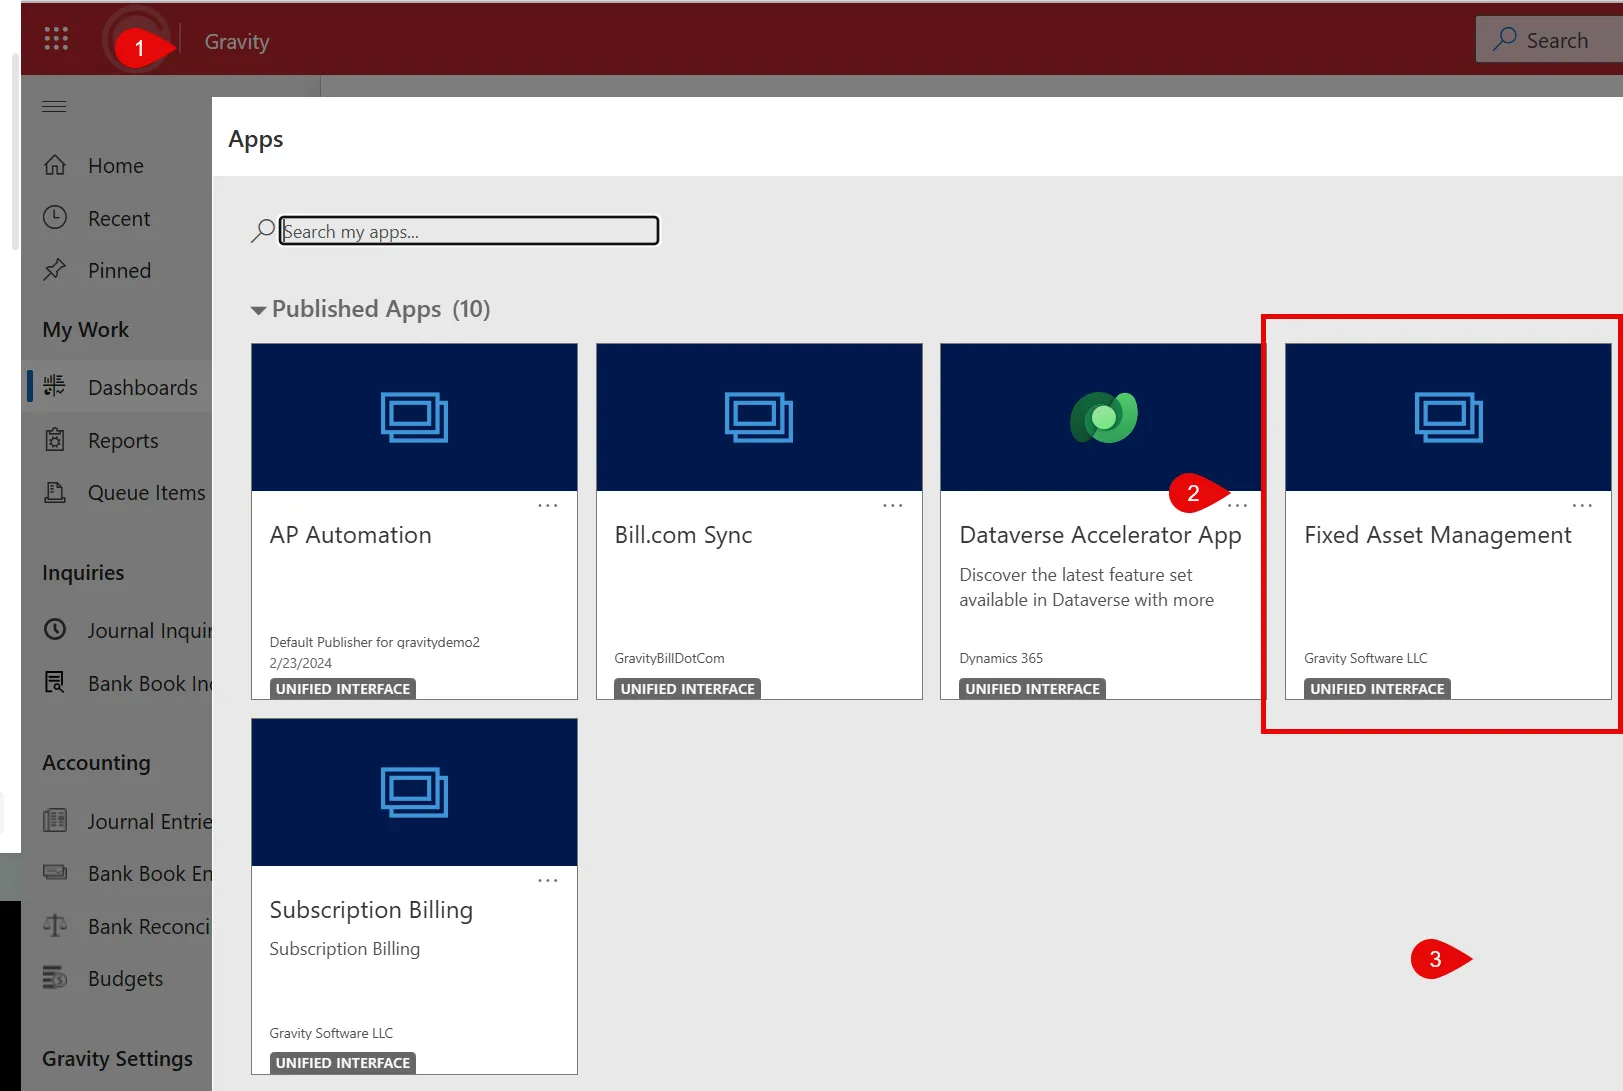The image size is (1623, 1091).
Task: Open Recent in the sidebar
Action: (x=119, y=218)
